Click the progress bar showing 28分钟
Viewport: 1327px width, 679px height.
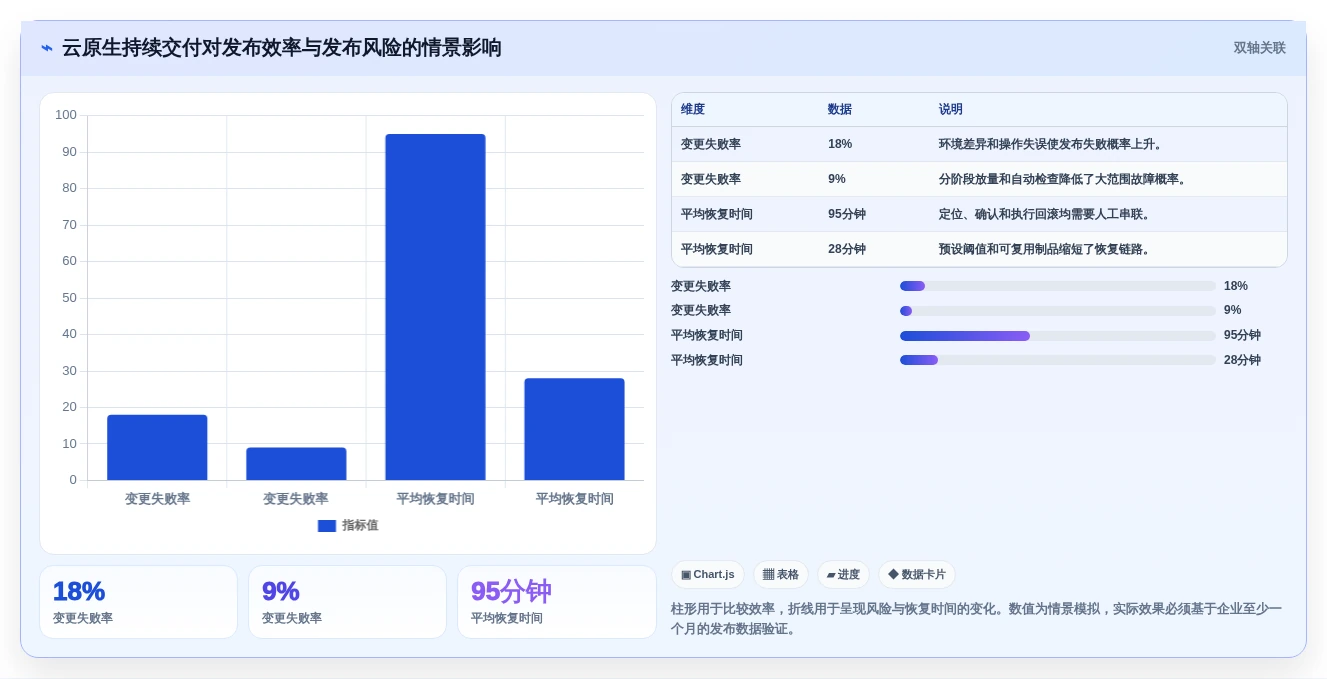(x=1058, y=360)
